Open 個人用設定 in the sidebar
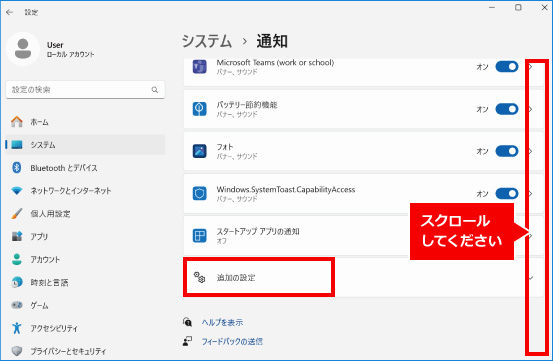The image size is (553, 361). (x=85, y=214)
